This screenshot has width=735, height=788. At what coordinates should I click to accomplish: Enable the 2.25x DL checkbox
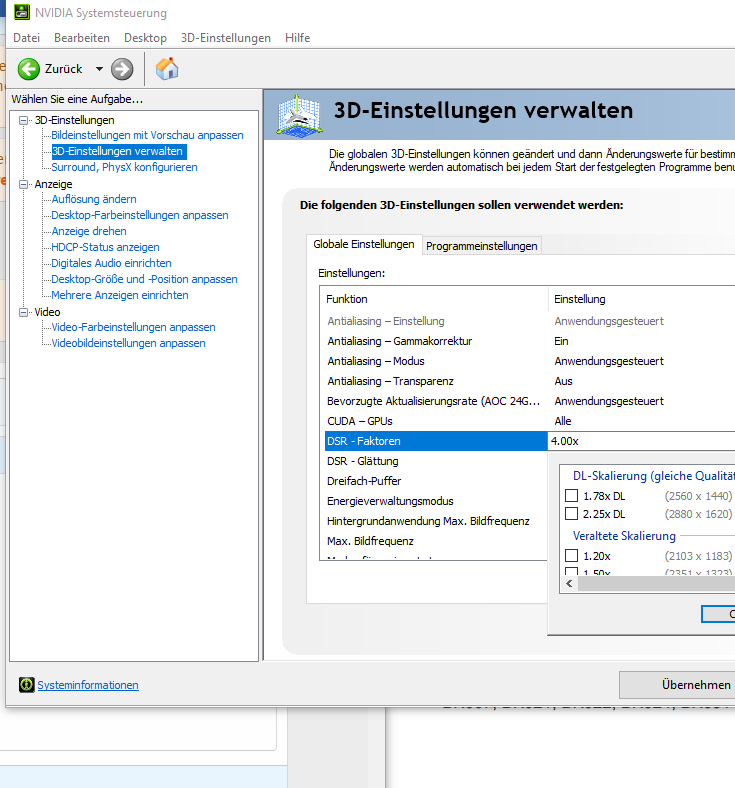pyautogui.click(x=571, y=514)
